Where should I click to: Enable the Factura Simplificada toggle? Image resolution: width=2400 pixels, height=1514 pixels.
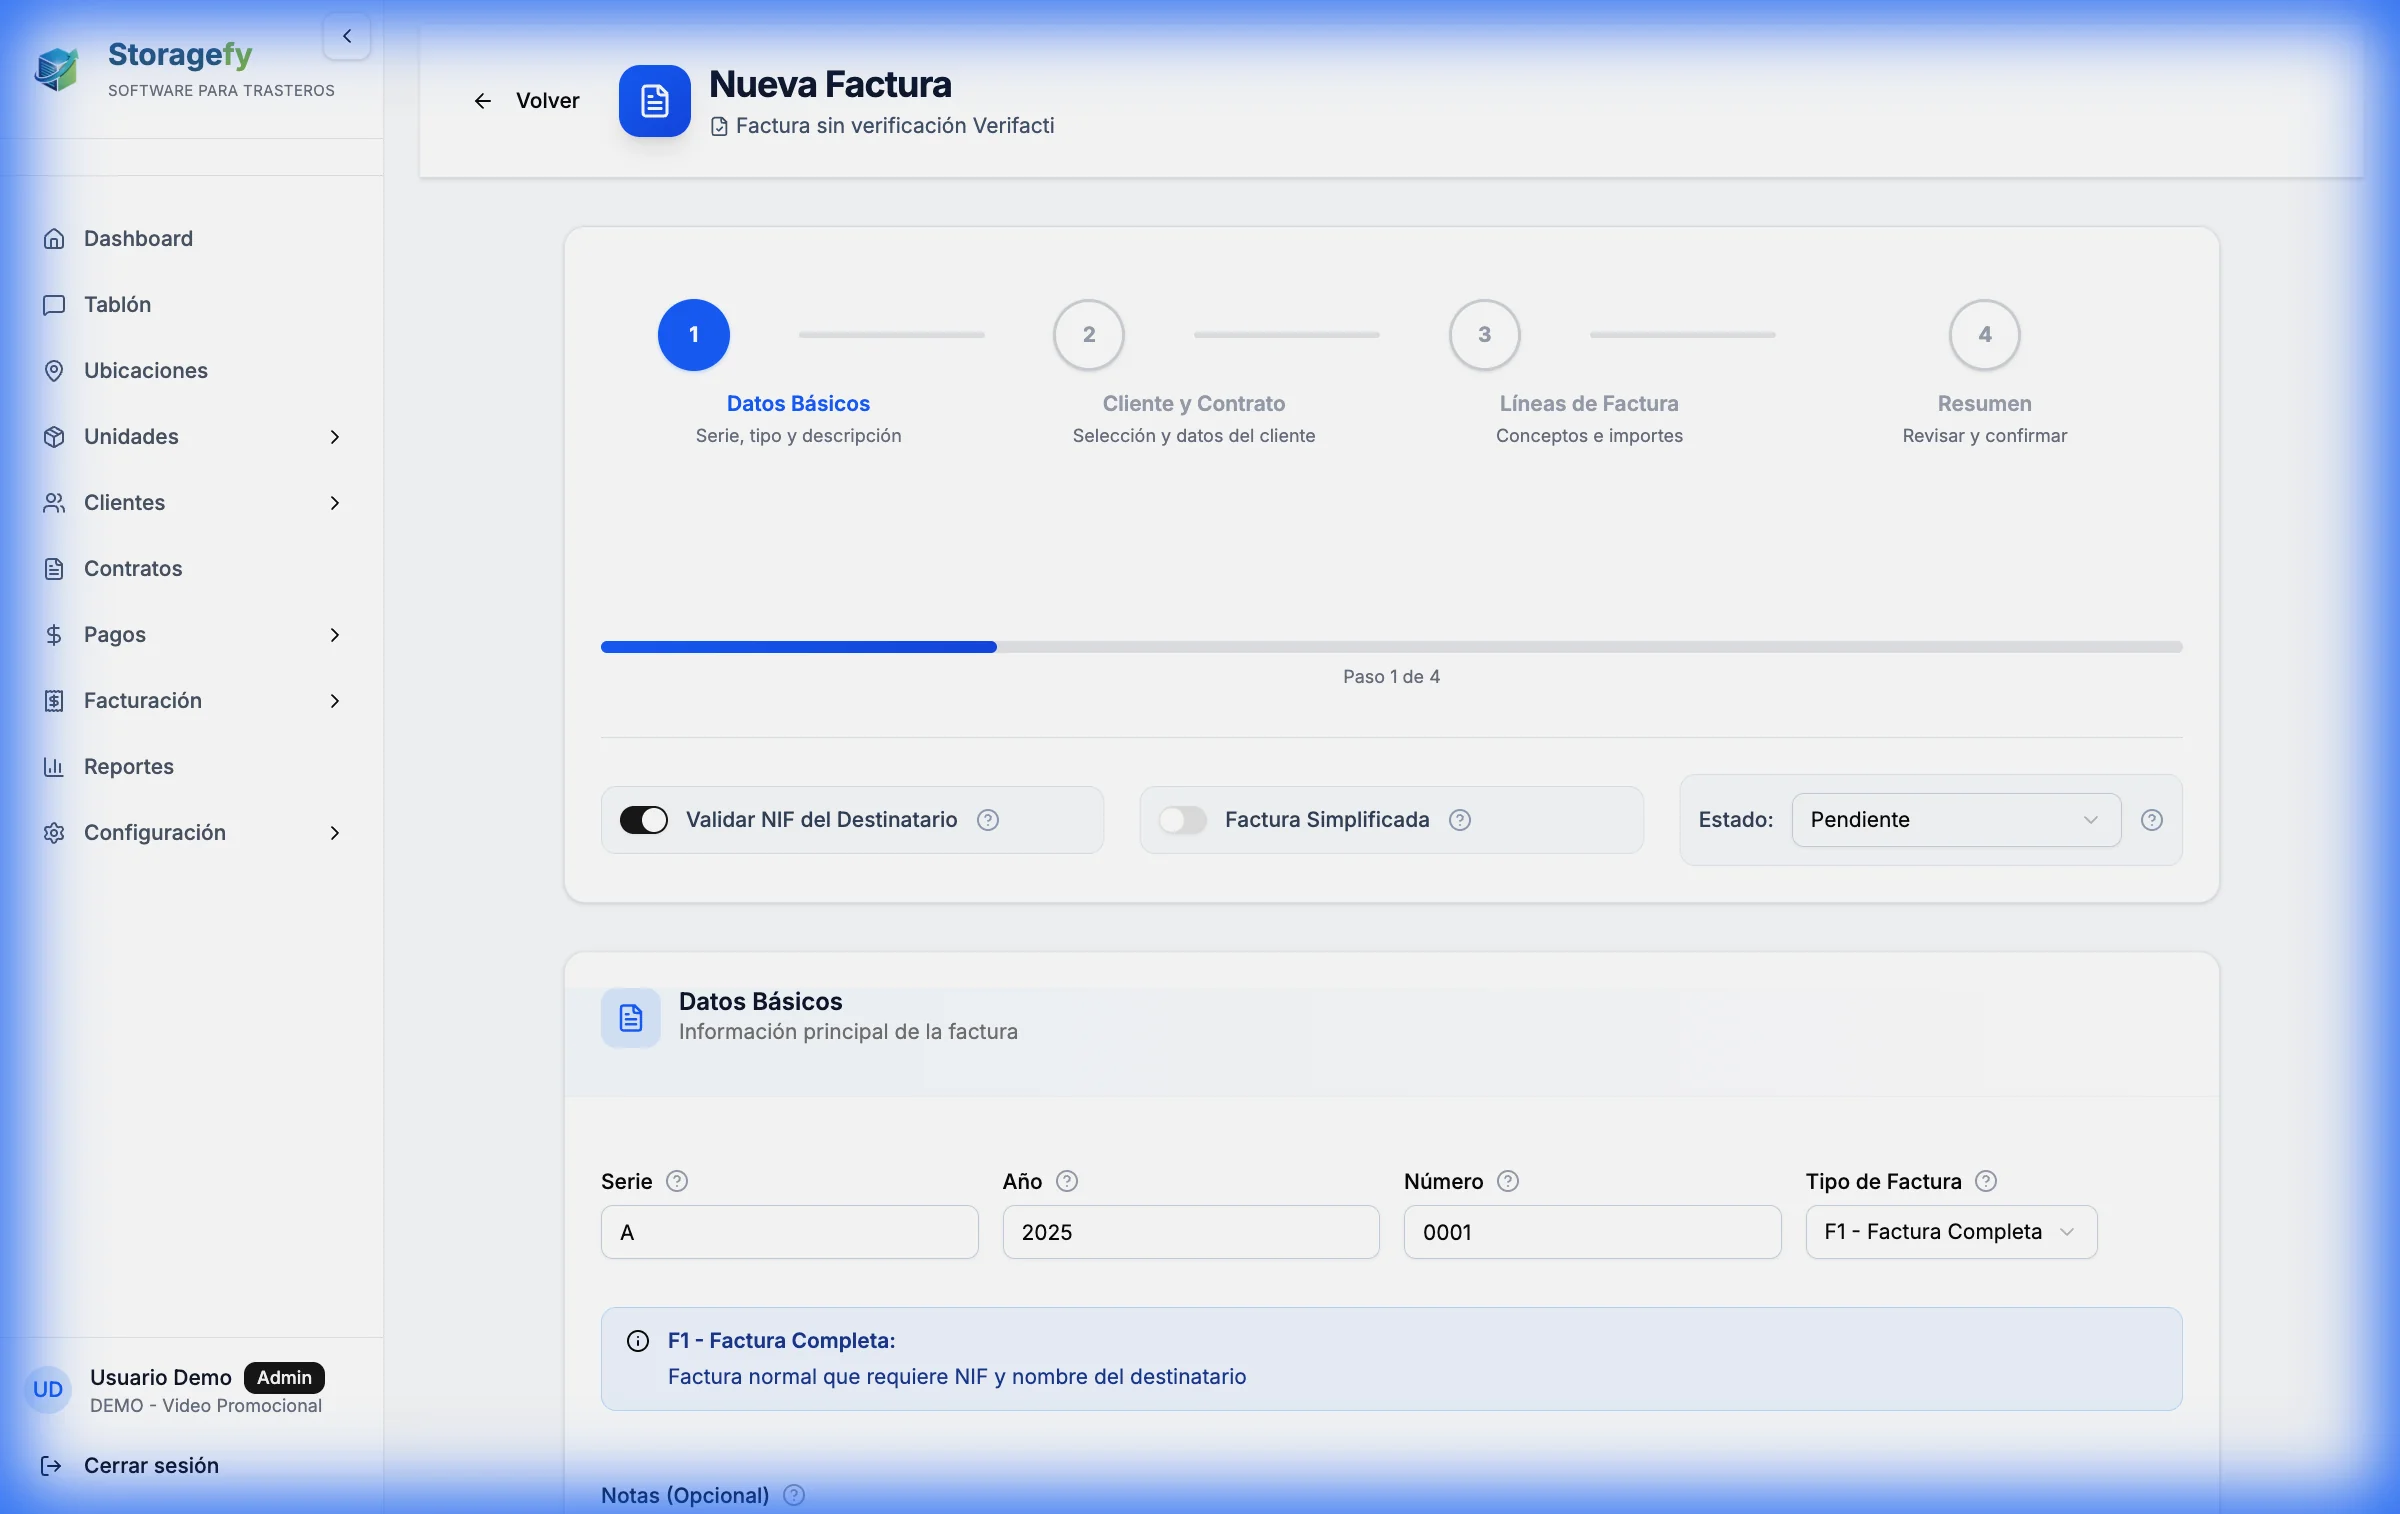pyautogui.click(x=1182, y=820)
